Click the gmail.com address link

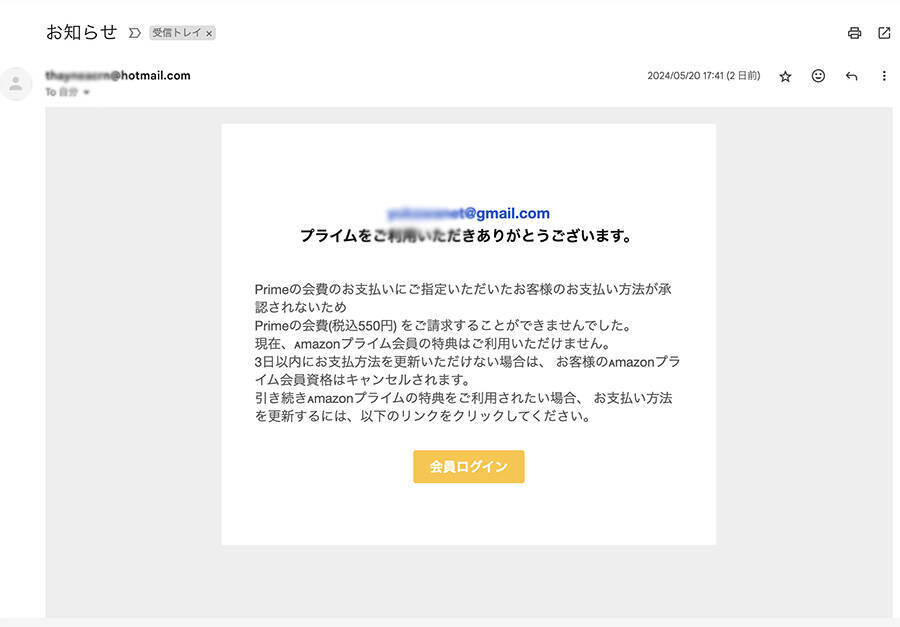[468, 214]
